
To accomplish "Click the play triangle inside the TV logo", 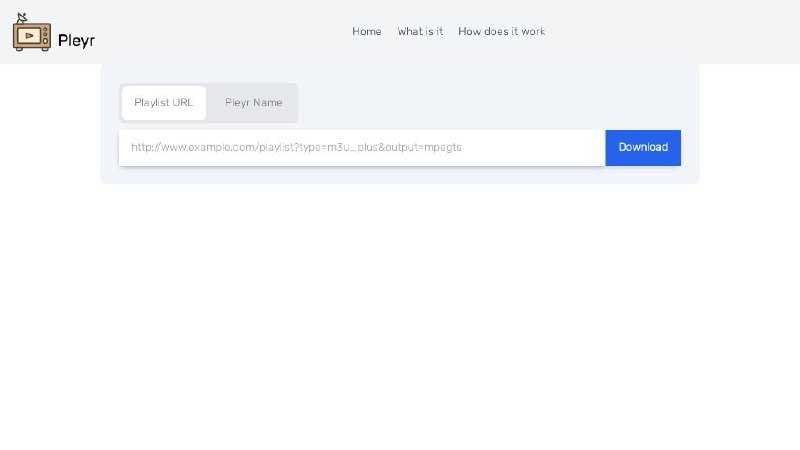I will 30,36.
